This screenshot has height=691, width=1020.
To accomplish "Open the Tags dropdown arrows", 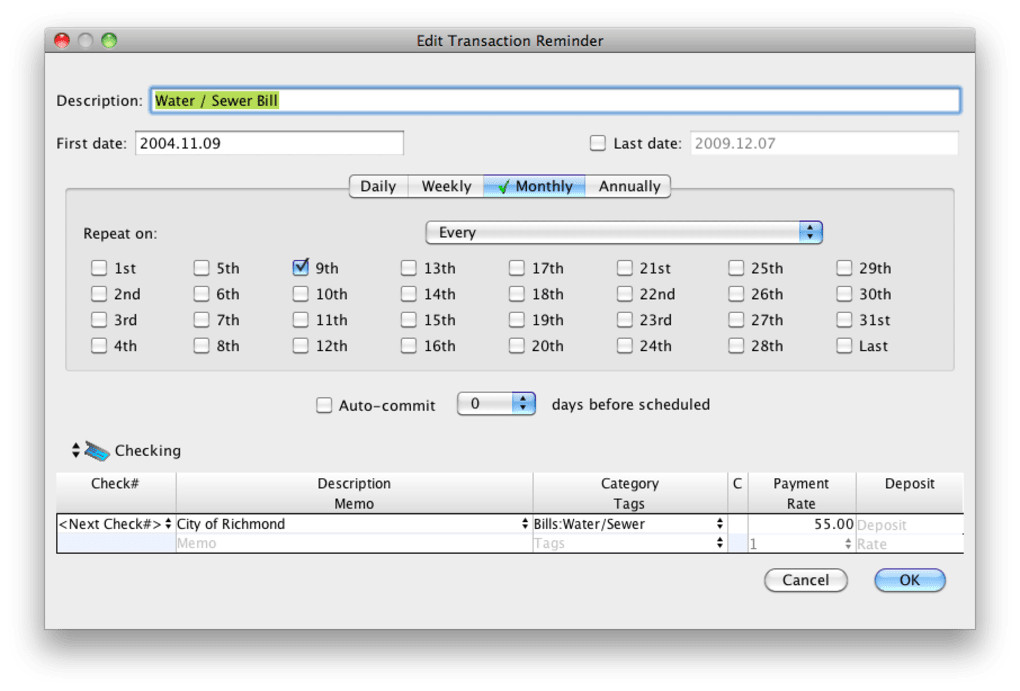I will coord(719,543).
